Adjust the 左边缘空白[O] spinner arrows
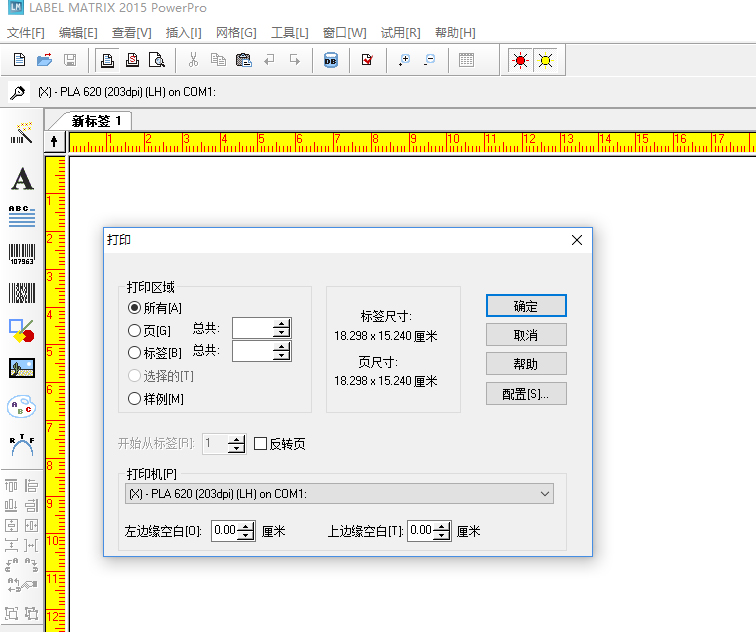 pos(246,531)
